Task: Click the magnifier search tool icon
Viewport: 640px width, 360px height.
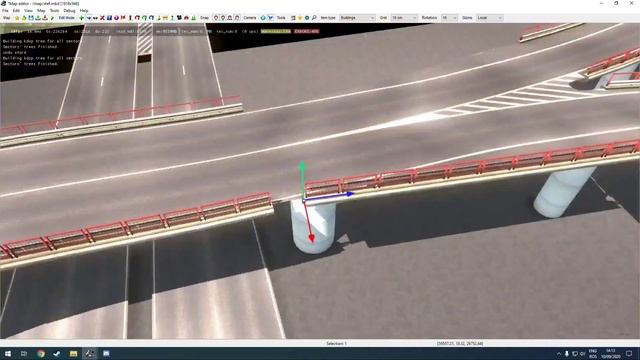Action: point(314,18)
